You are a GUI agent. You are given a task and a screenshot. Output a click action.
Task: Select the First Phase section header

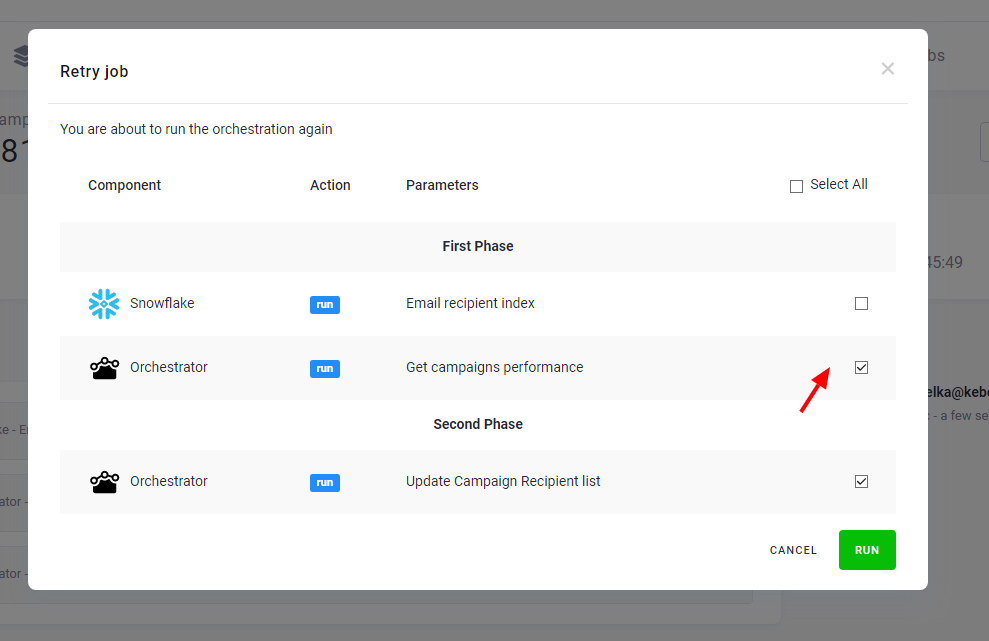pos(477,246)
